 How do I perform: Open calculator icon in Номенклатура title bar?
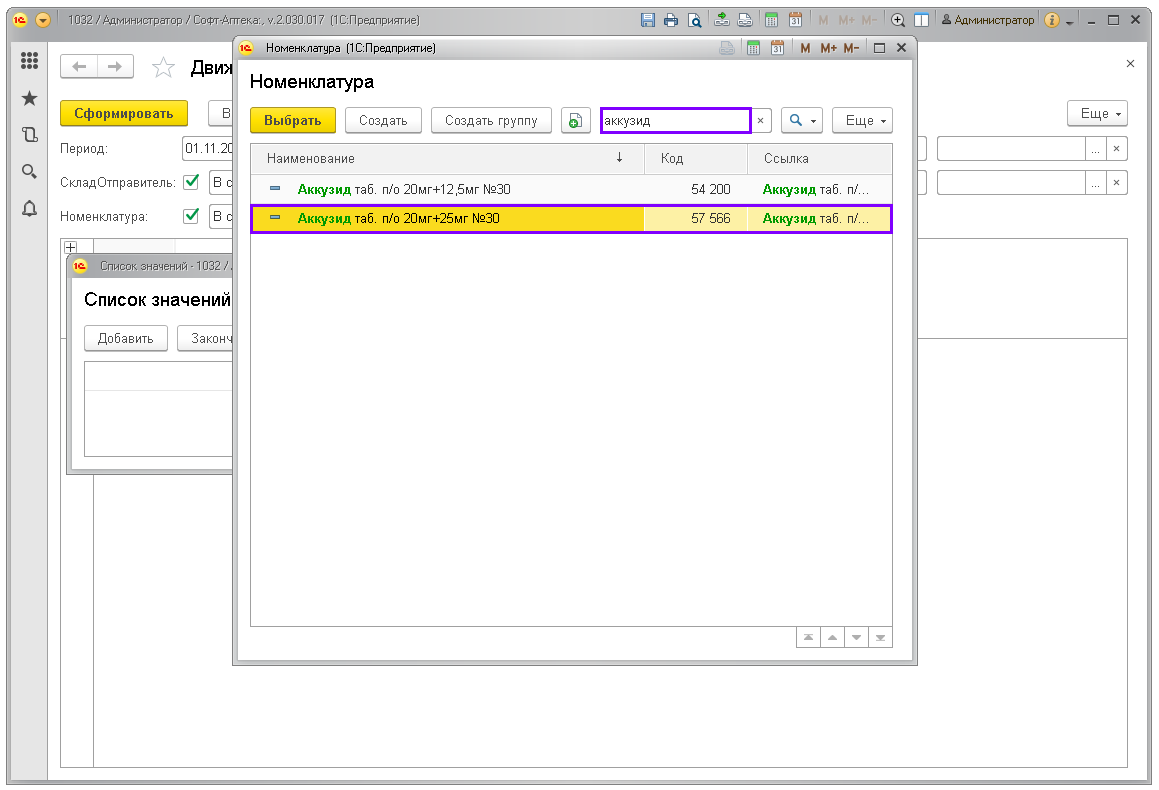(x=753, y=48)
